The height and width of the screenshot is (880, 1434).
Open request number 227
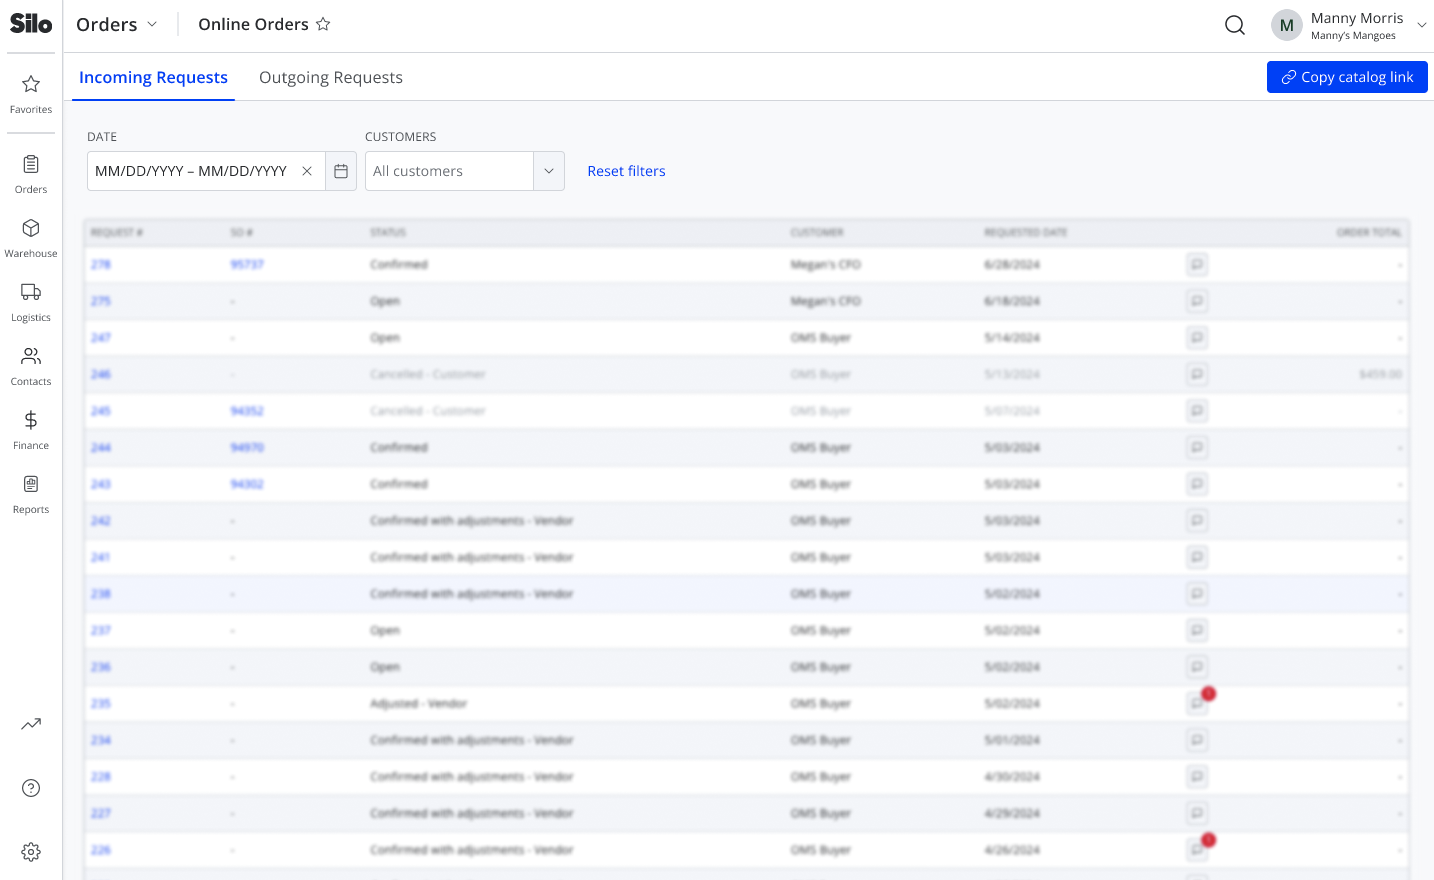click(x=101, y=813)
